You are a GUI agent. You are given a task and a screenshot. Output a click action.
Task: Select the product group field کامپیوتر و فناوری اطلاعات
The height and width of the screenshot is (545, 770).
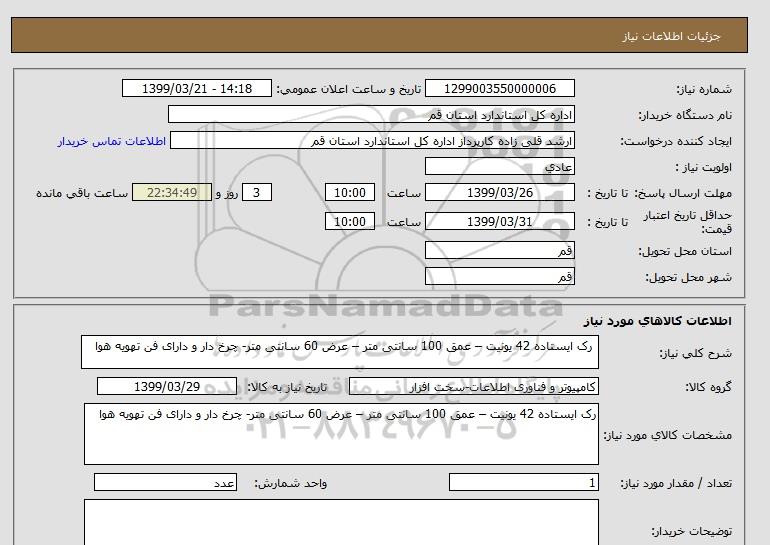tap(474, 386)
